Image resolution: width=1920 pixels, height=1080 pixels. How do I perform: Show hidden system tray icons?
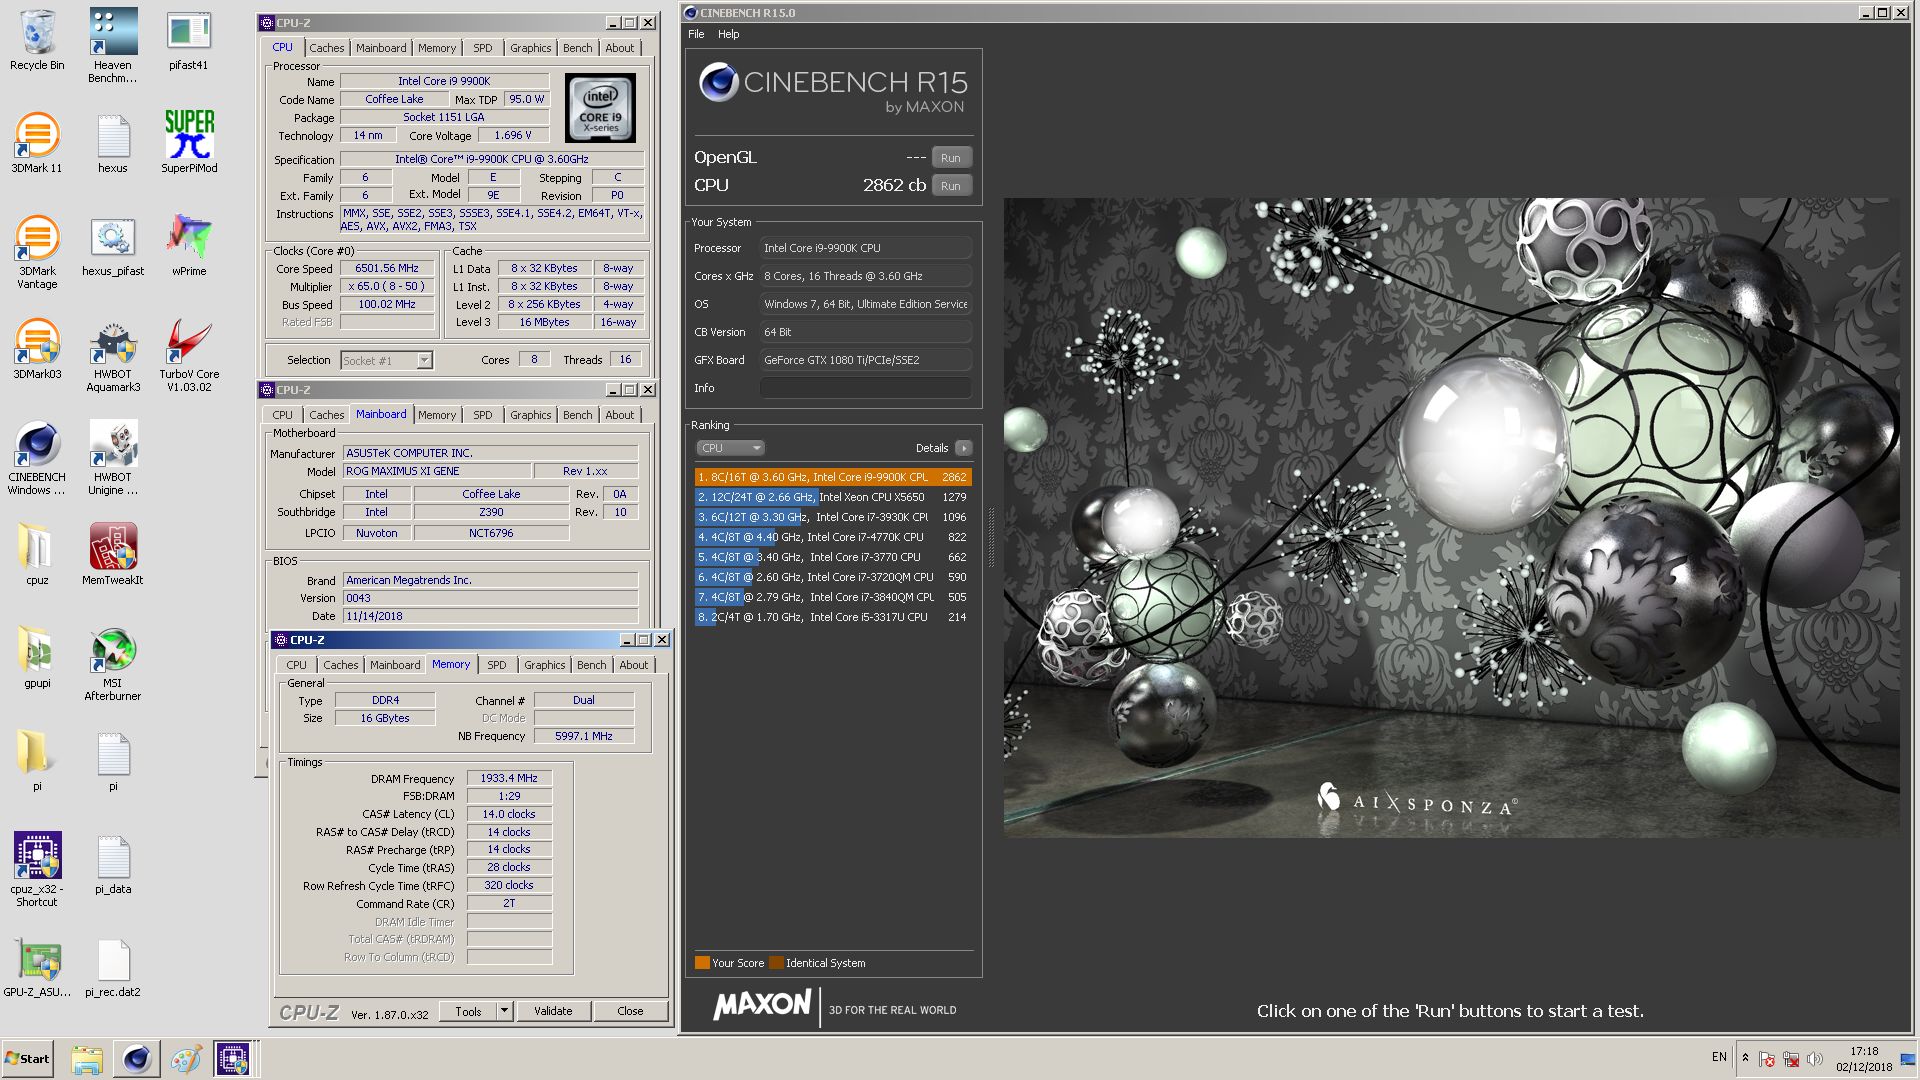[x=1745, y=1058]
